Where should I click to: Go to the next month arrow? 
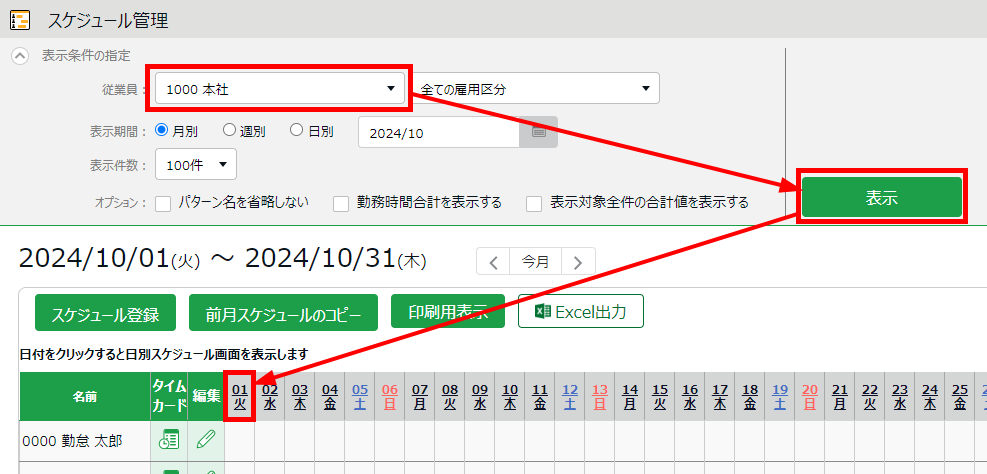tap(578, 263)
